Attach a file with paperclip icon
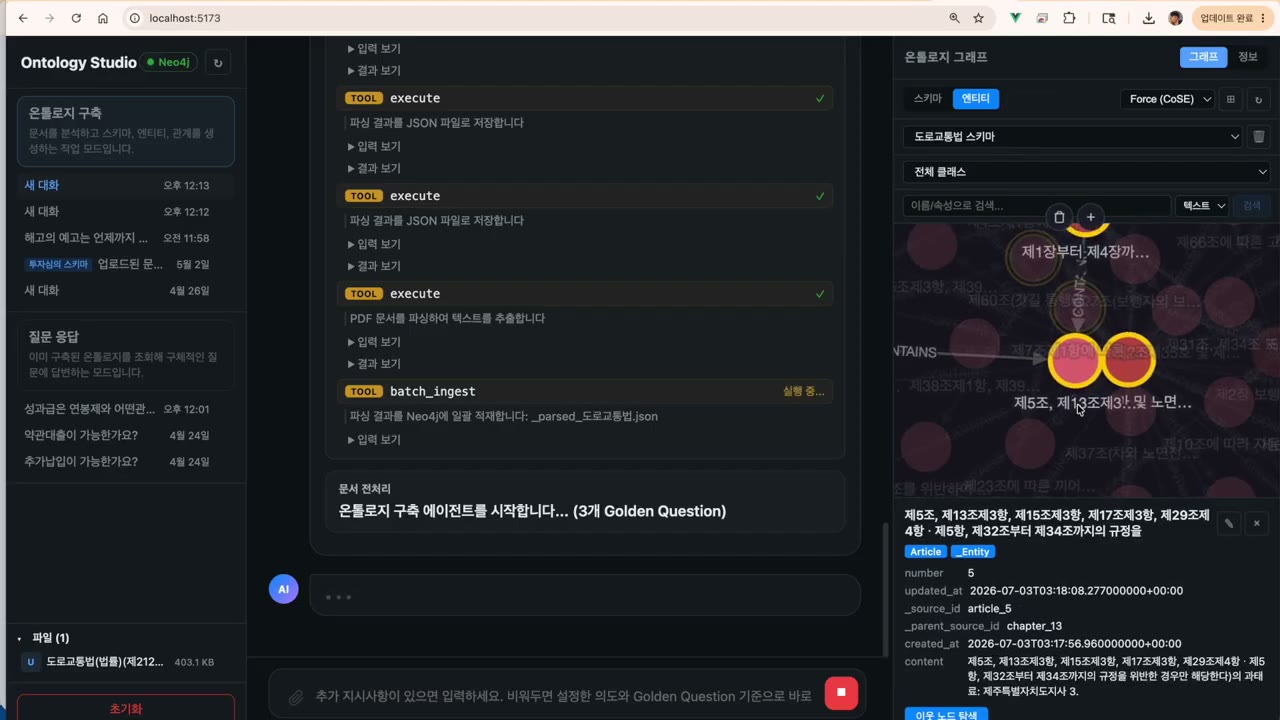 click(296, 696)
